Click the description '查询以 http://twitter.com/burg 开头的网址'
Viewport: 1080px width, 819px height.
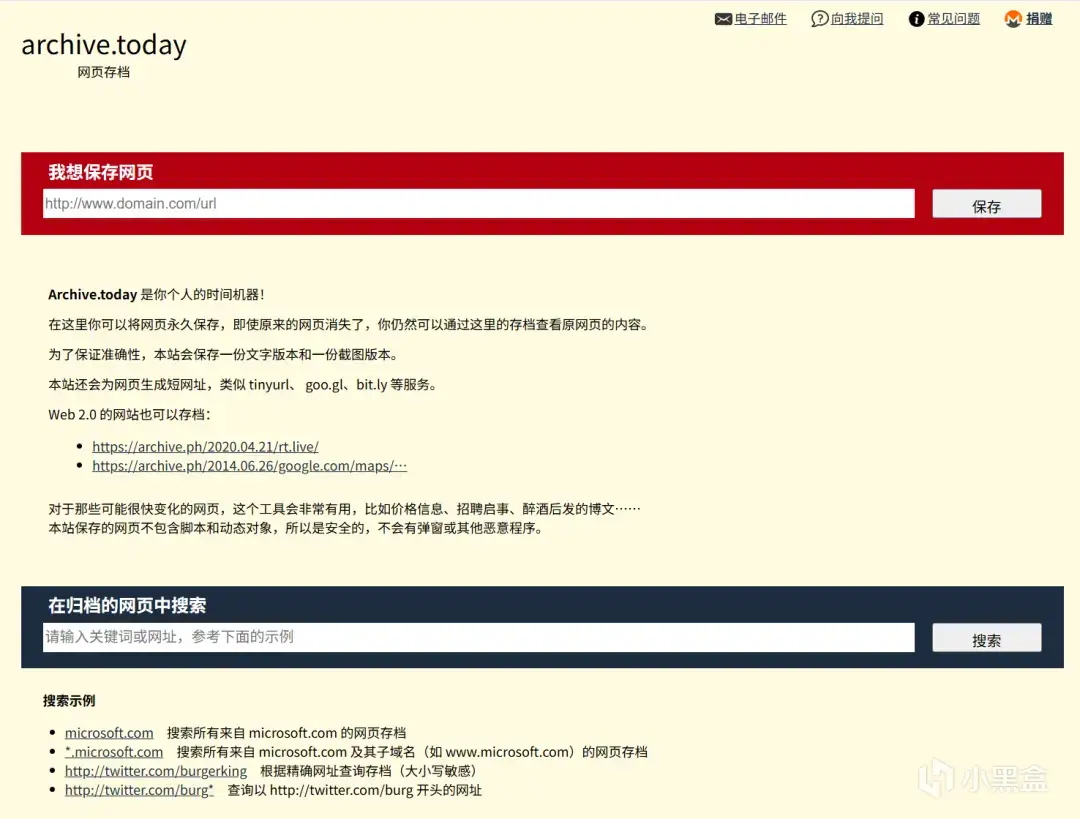point(355,791)
